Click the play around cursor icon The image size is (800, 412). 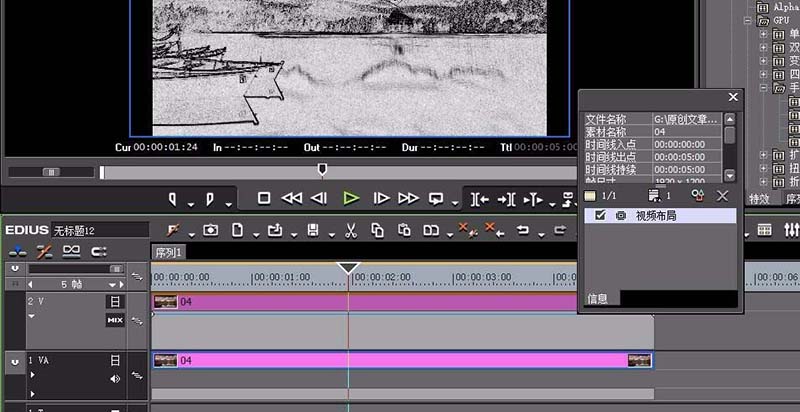[x=533, y=199]
